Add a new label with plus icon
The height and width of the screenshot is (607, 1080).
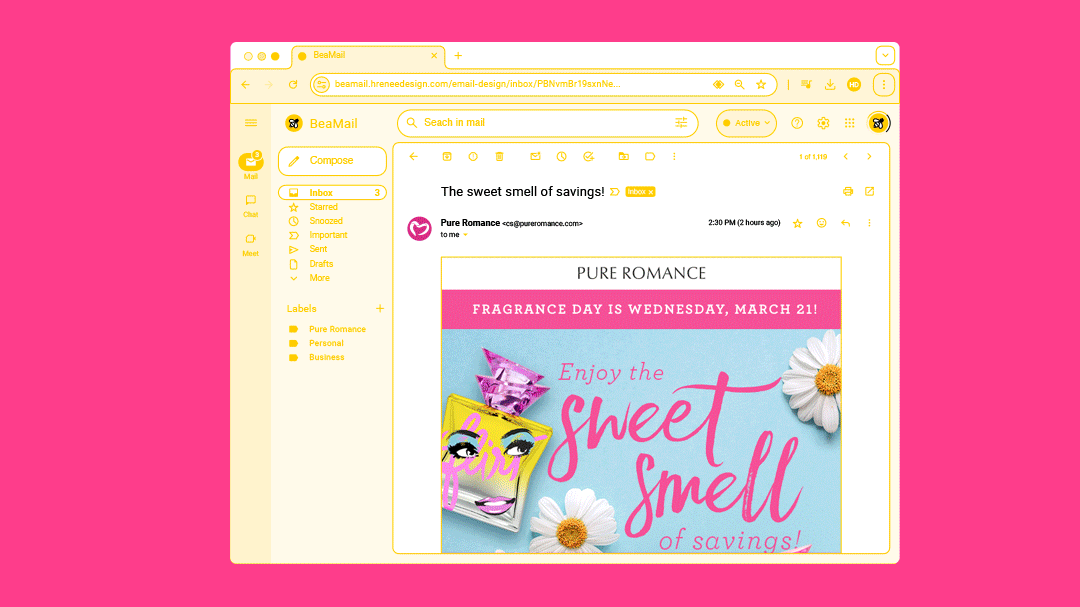pos(380,309)
